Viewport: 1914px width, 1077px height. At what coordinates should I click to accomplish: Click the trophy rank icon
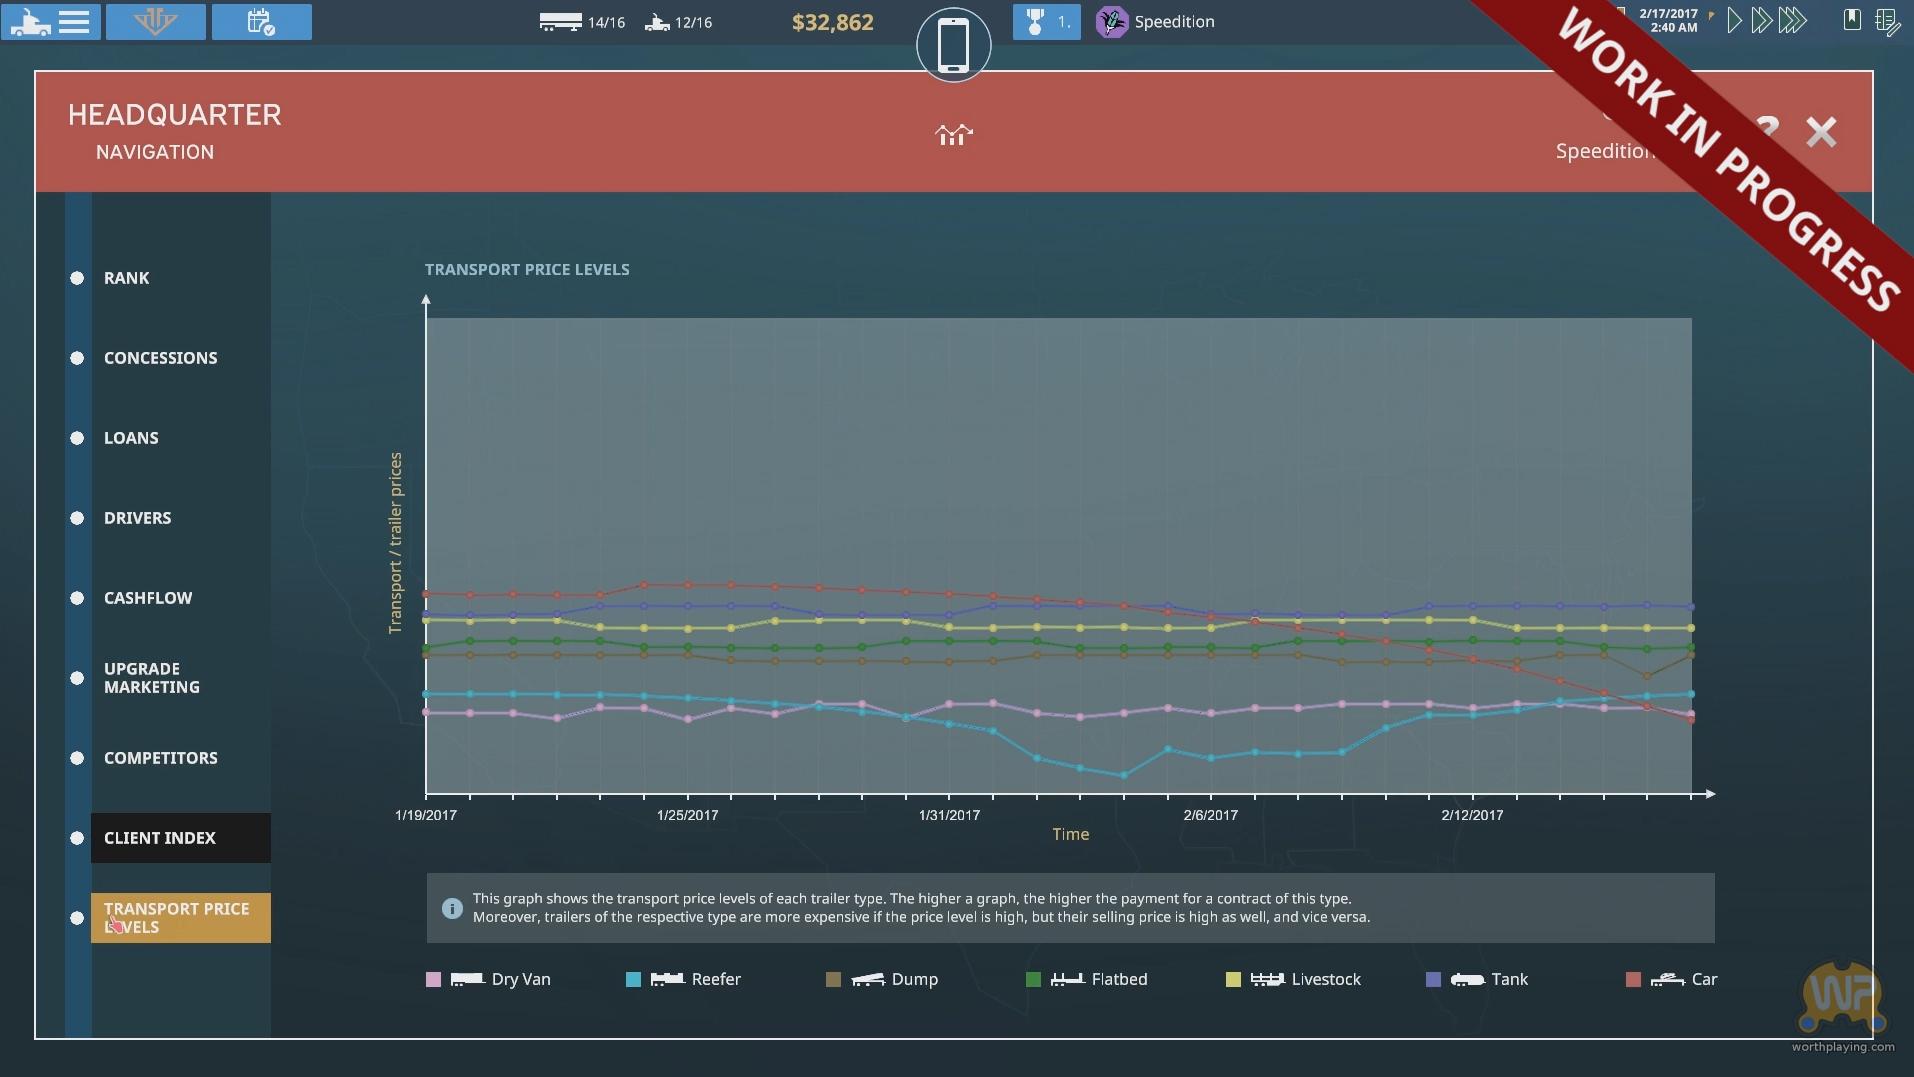pyautogui.click(x=1036, y=21)
